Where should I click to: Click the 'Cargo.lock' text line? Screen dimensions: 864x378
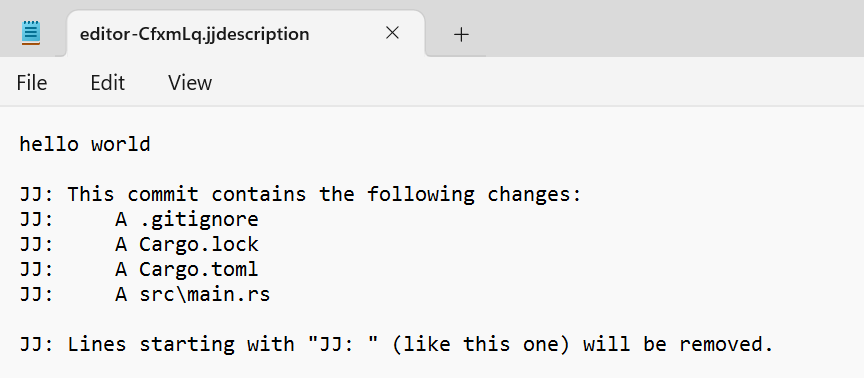point(139,244)
